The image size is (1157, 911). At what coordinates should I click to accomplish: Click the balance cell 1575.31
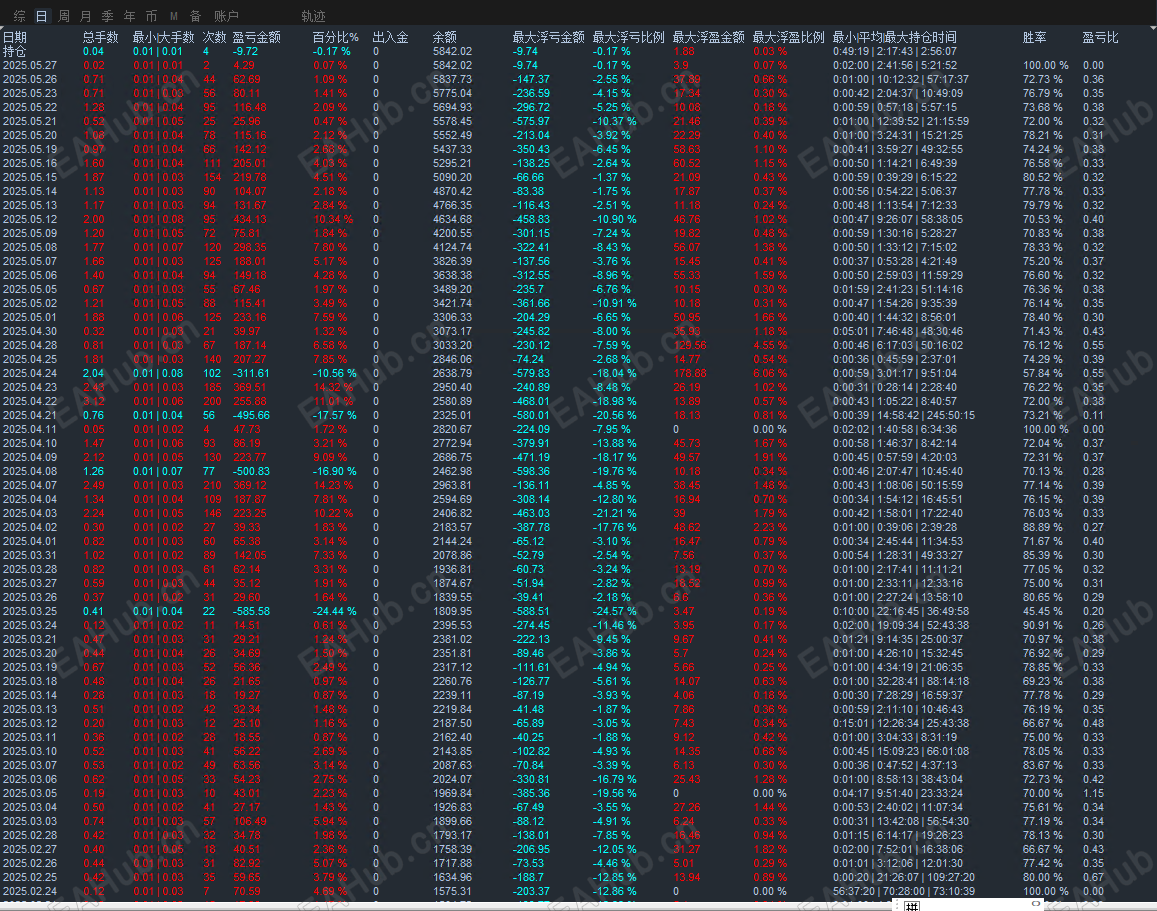click(452, 892)
